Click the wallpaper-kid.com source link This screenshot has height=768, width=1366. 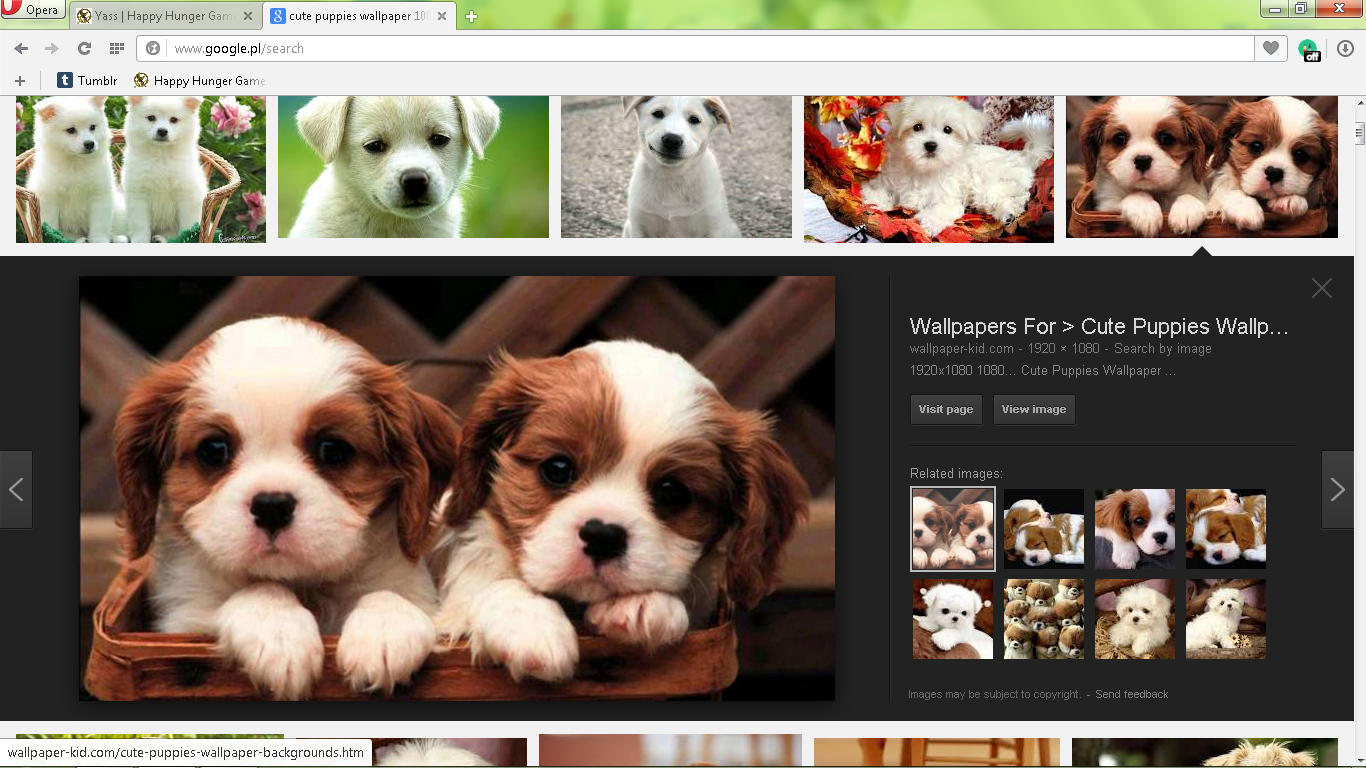click(x=962, y=349)
